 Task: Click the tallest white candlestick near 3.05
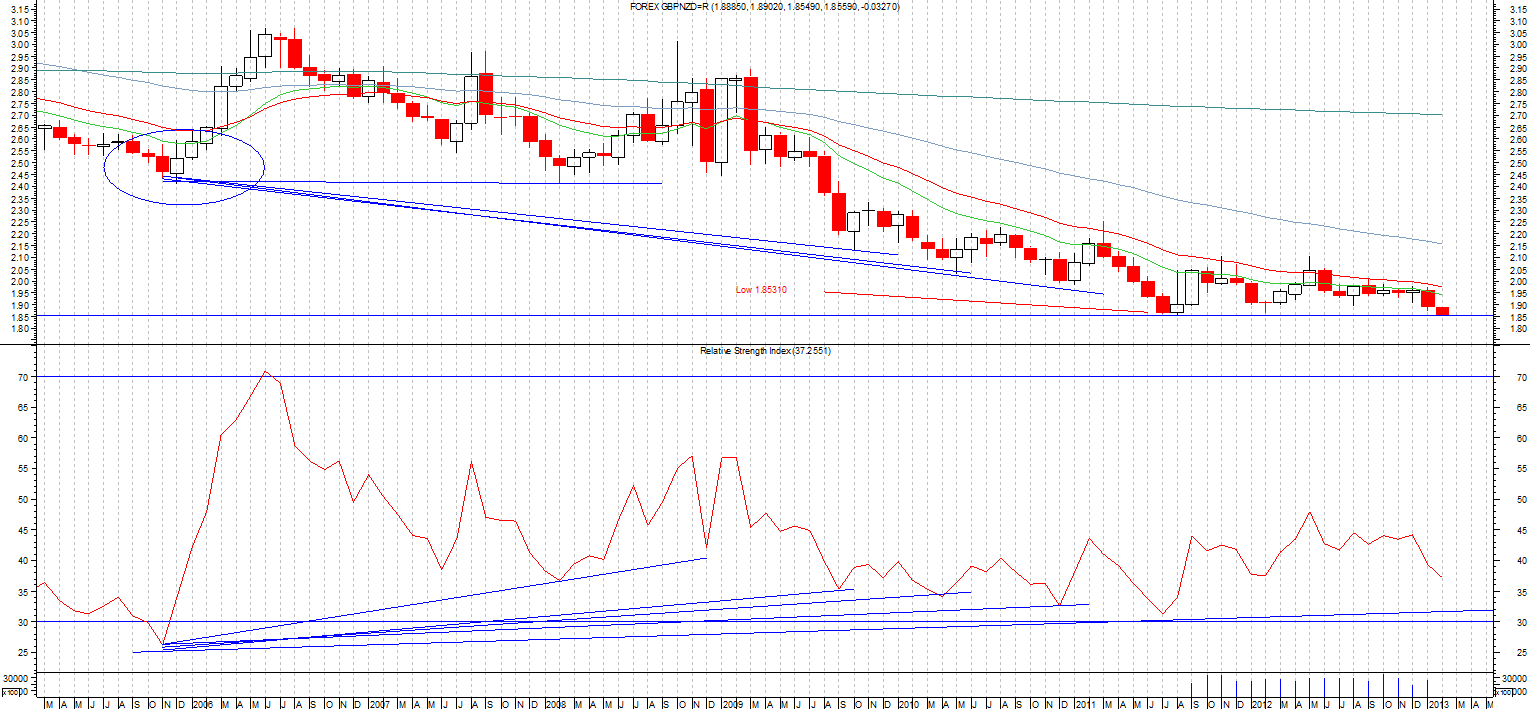[265, 45]
